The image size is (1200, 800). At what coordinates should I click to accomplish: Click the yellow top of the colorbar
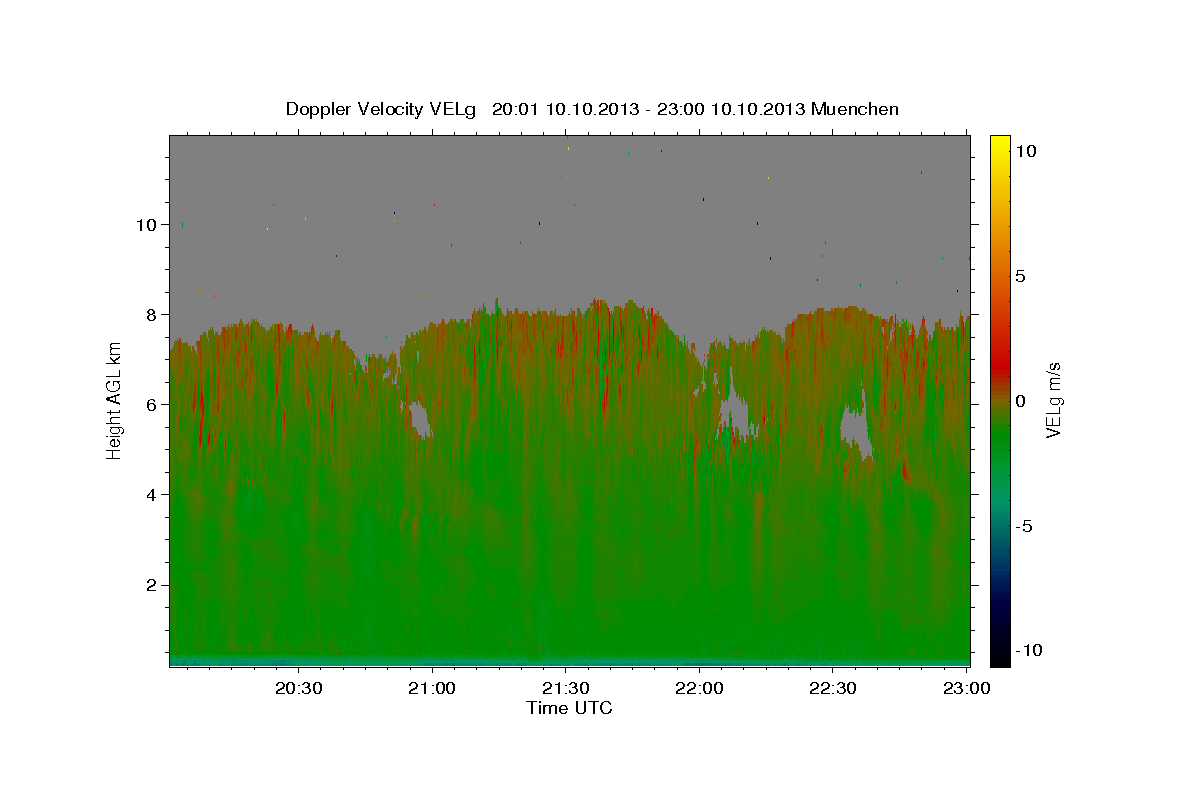coord(1000,145)
